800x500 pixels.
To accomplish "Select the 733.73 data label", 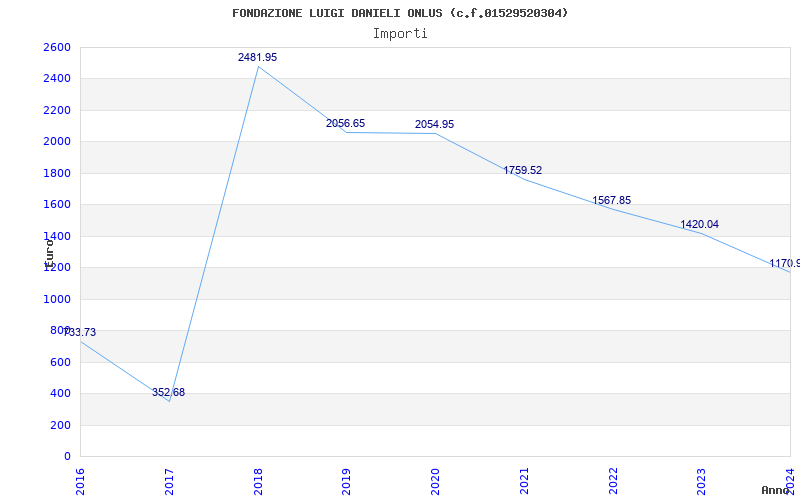I will [x=80, y=333].
